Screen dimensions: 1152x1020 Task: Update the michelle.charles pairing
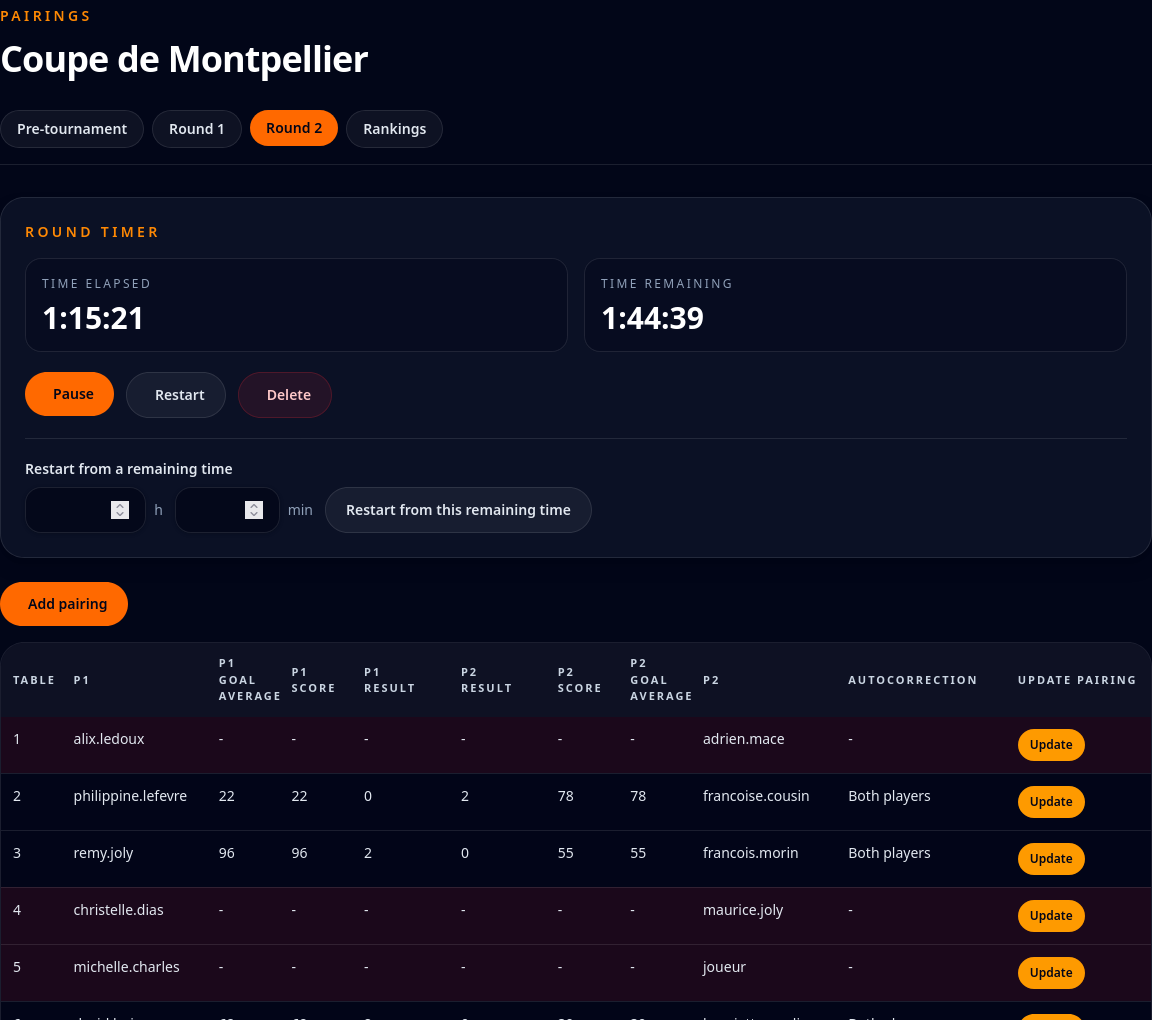pyautogui.click(x=1051, y=972)
